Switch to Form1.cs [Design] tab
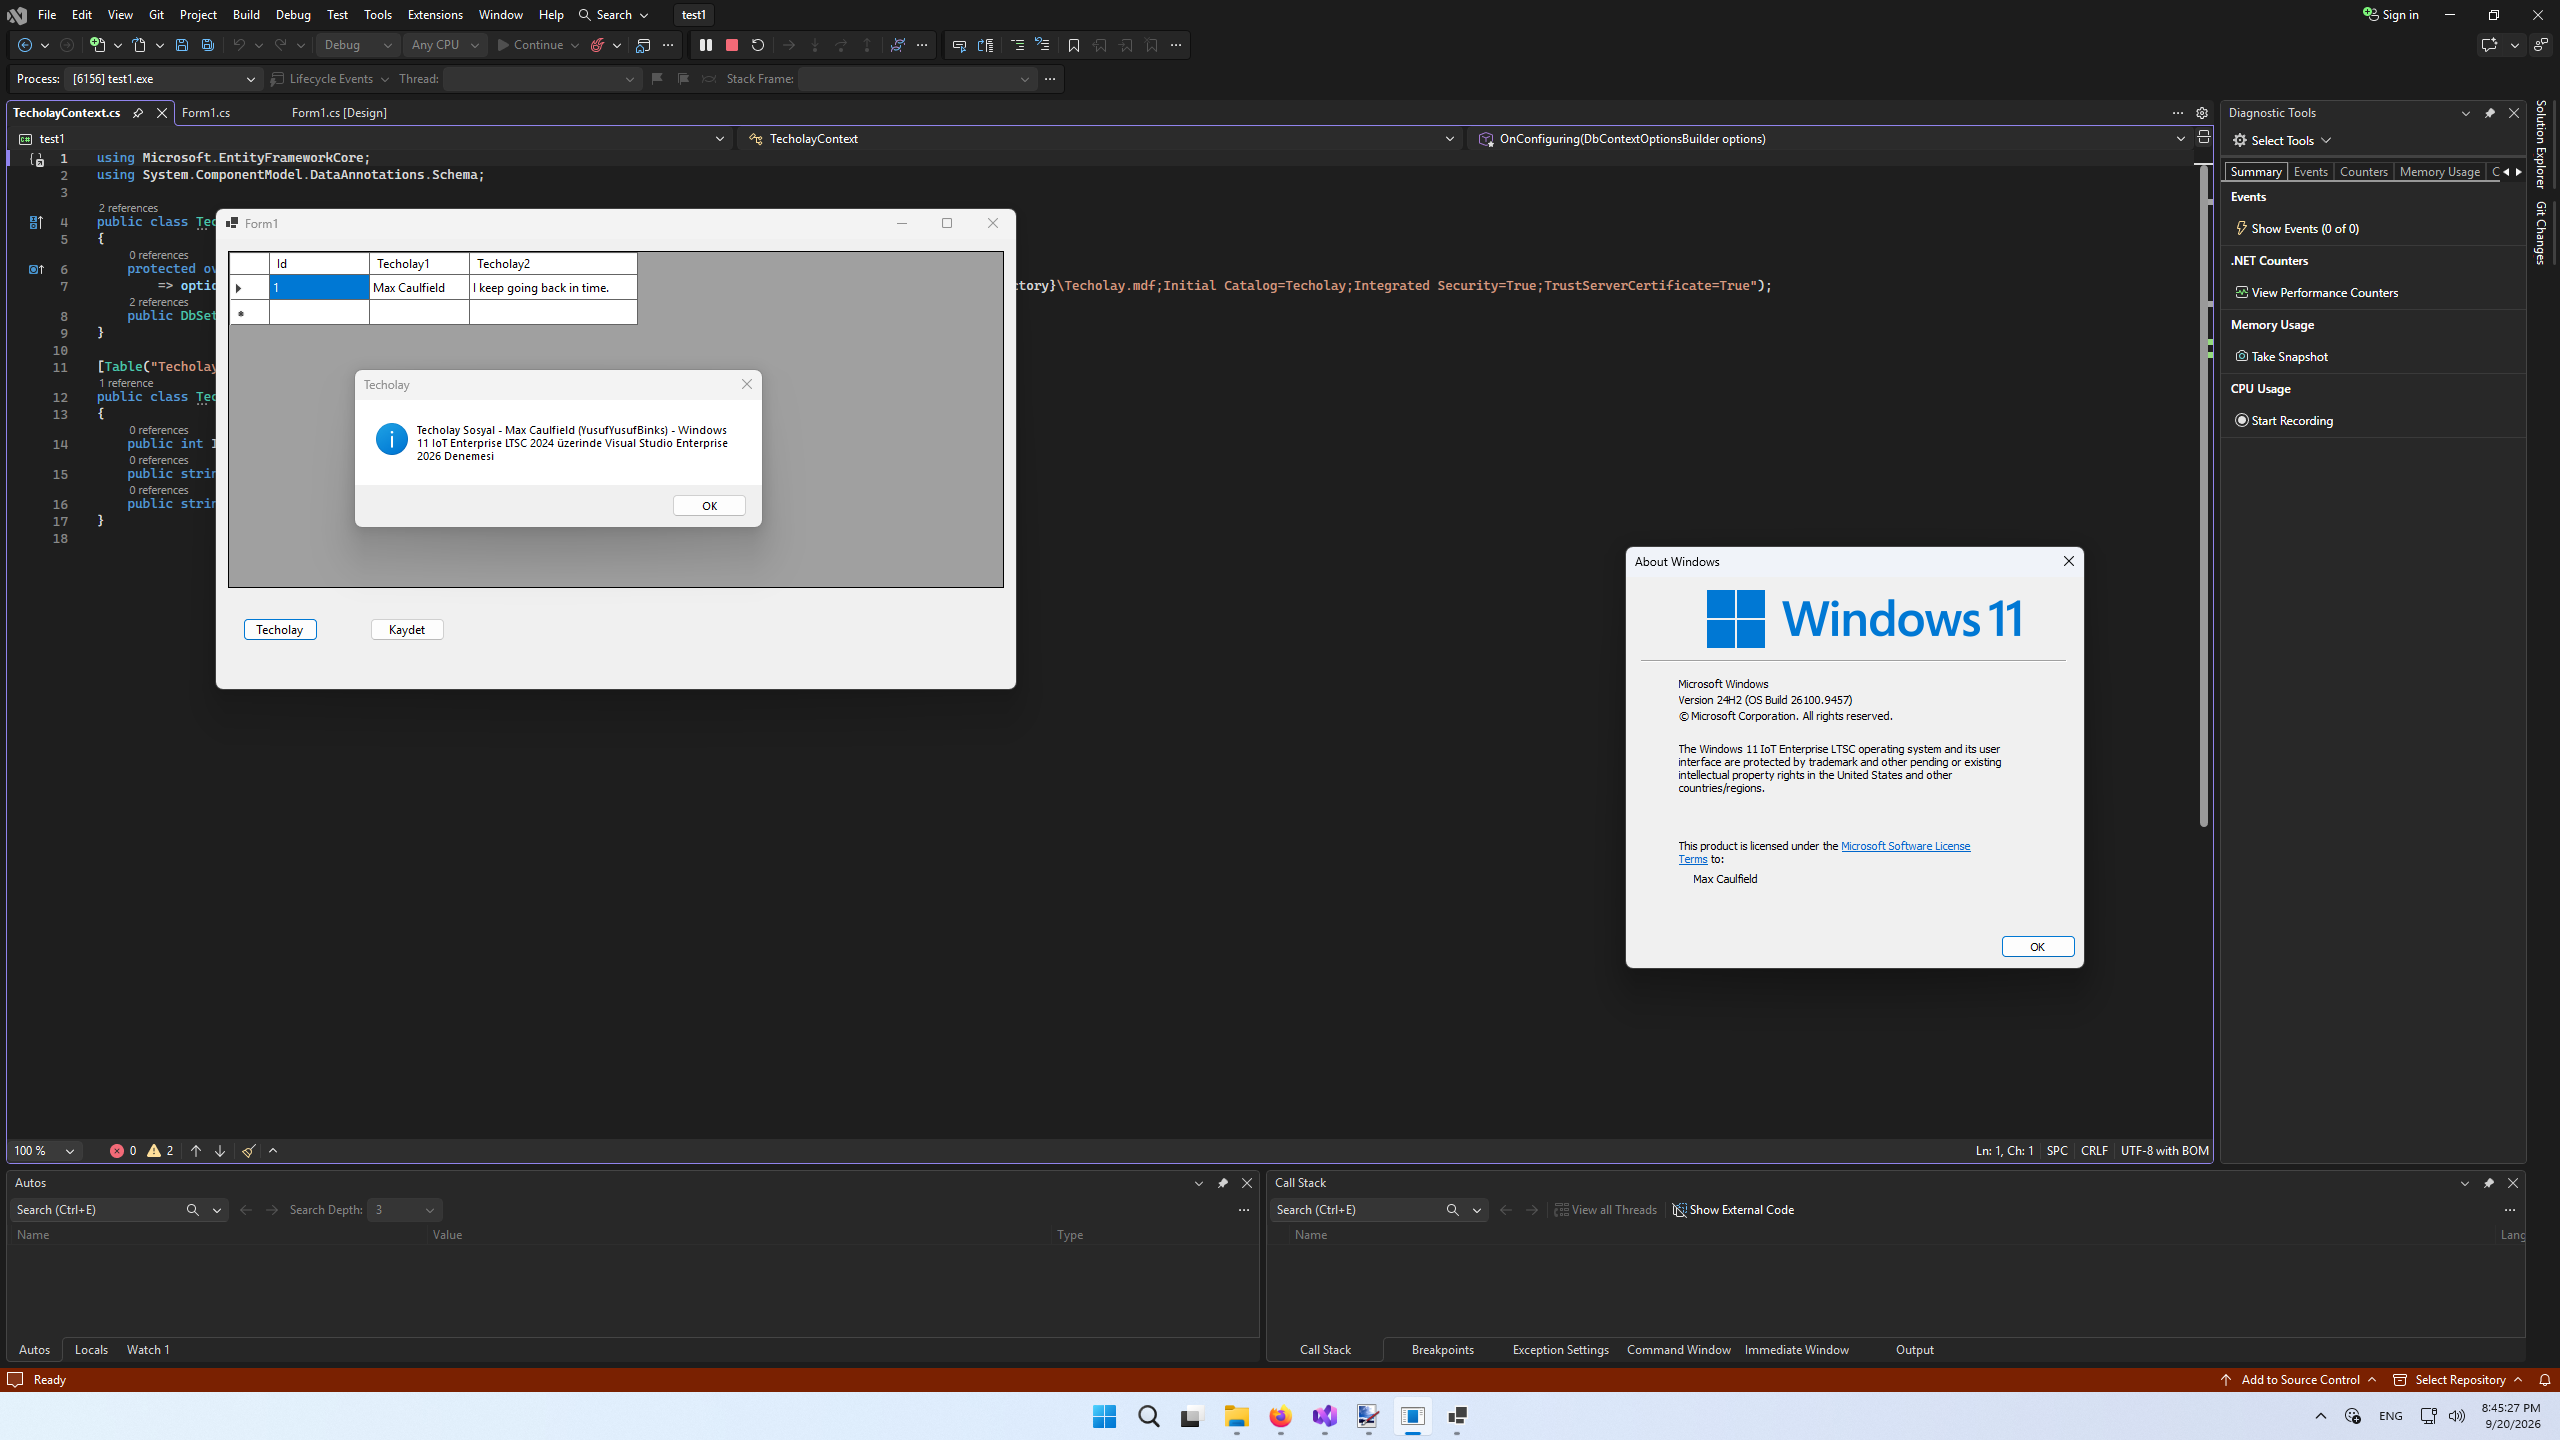This screenshot has height=1440, width=2560. 339,113
